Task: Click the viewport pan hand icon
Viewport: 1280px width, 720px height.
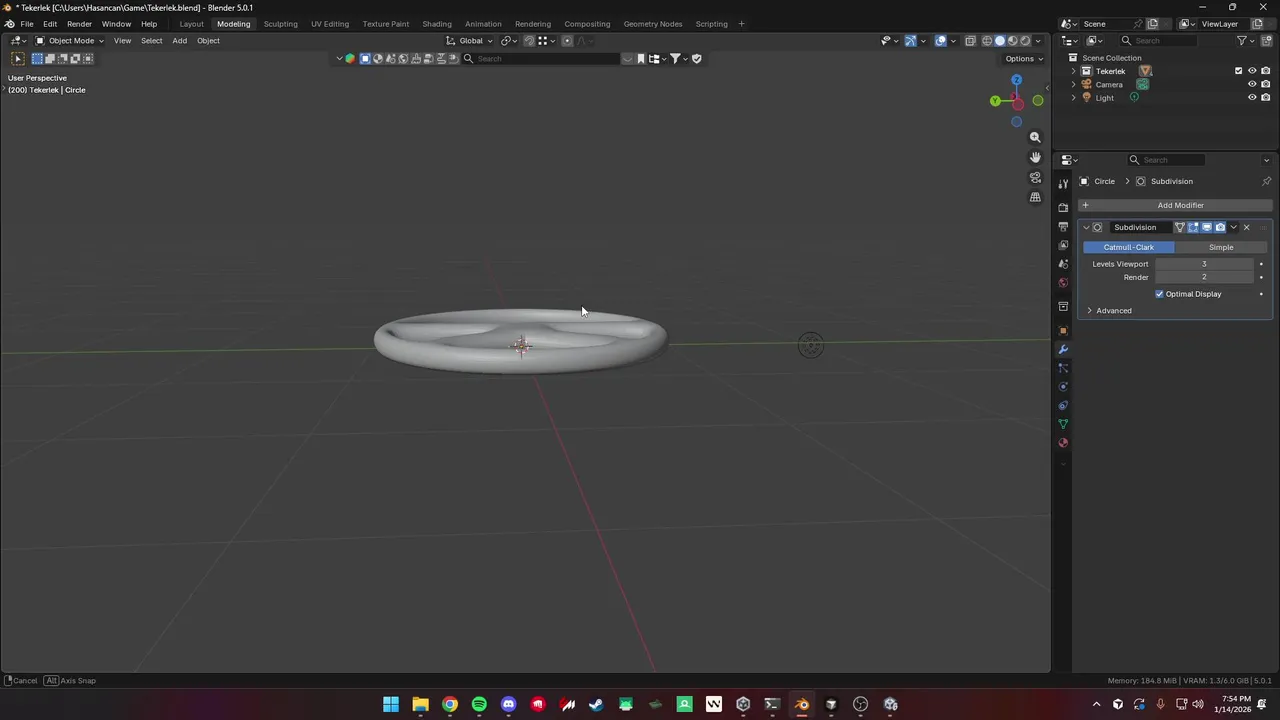Action: tap(1035, 157)
